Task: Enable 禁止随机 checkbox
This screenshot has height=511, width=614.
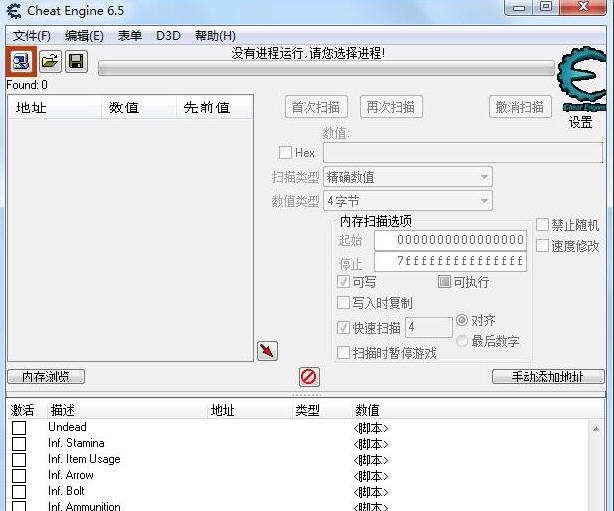Action: tap(542, 225)
